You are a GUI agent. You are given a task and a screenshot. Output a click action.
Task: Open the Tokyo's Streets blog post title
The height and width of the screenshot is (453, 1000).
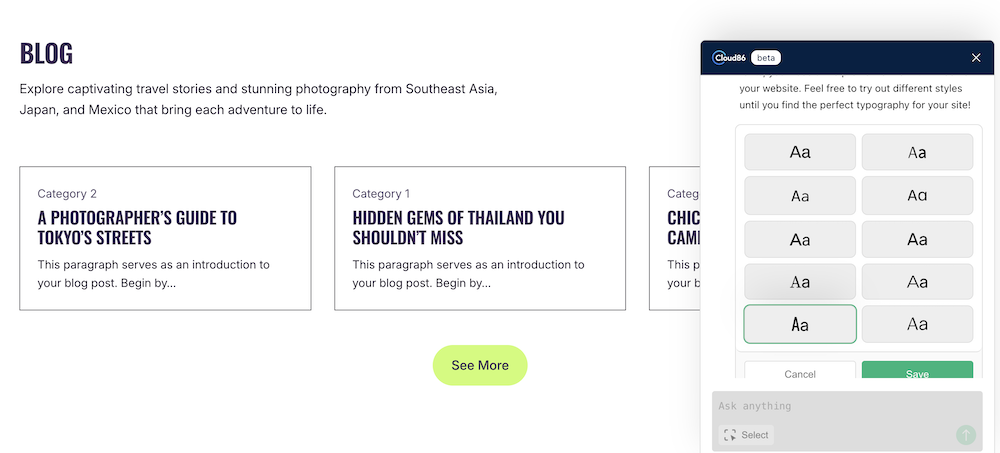tap(137, 227)
